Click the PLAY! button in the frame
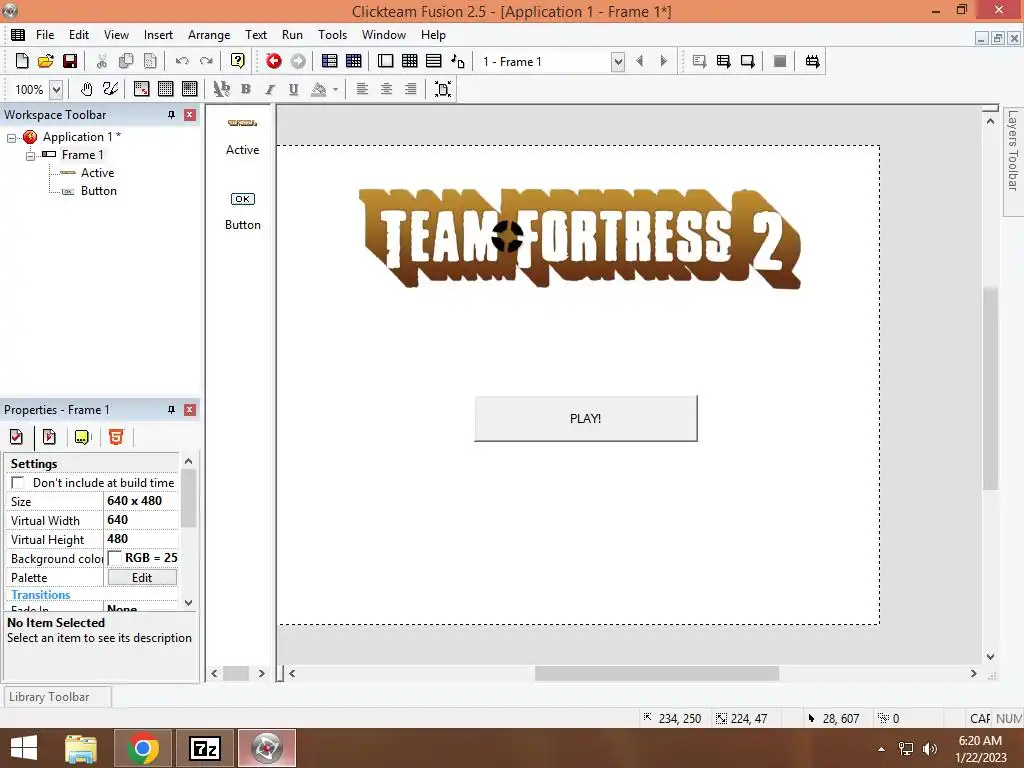The image size is (1024, 768). click(586, 419)
